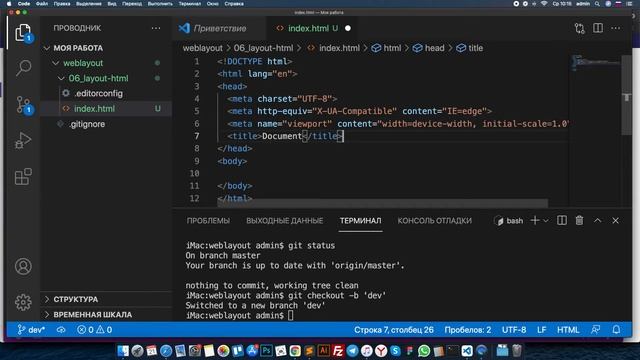The width and height of the screenshot is (640, 360).
Task: Open the Вид menu in menu bar
Action: tap(112, 4)
